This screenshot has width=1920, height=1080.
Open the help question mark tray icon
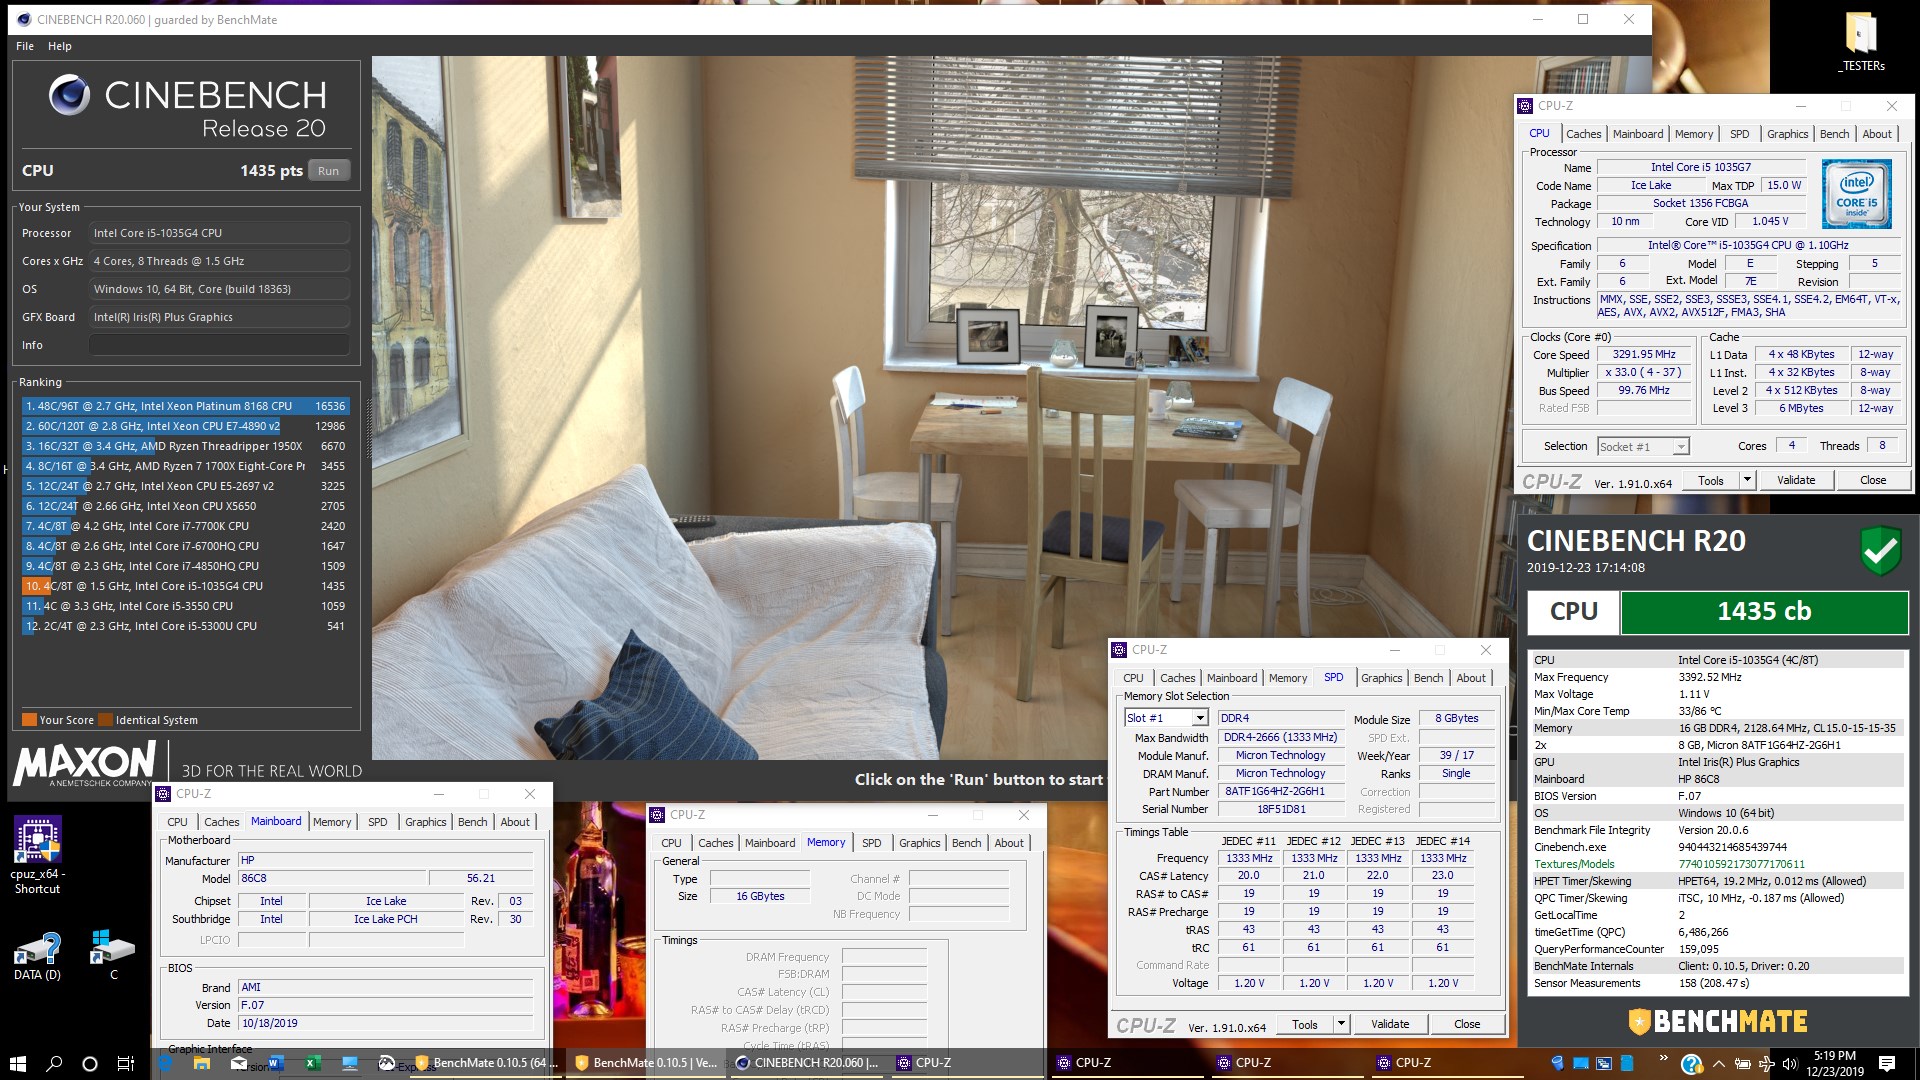[x=1691, y=1064]
